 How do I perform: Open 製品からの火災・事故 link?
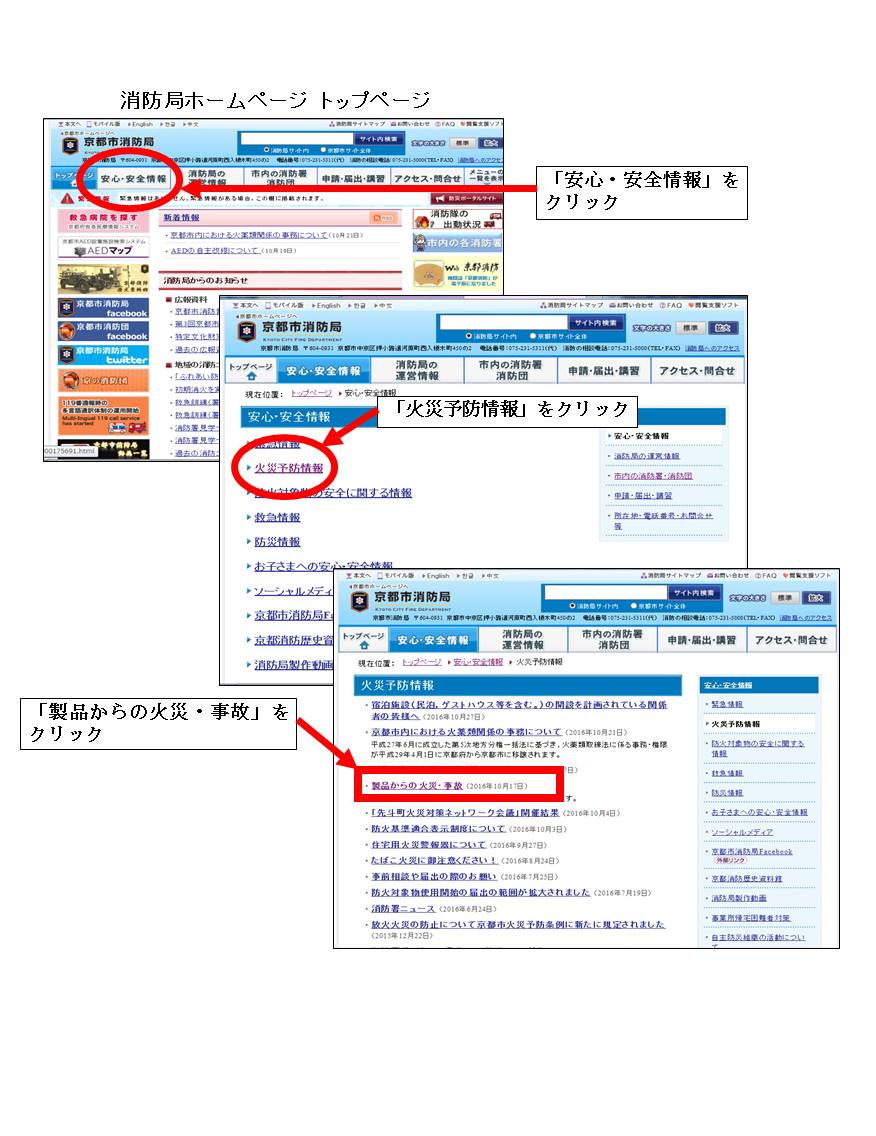point(417,785)
